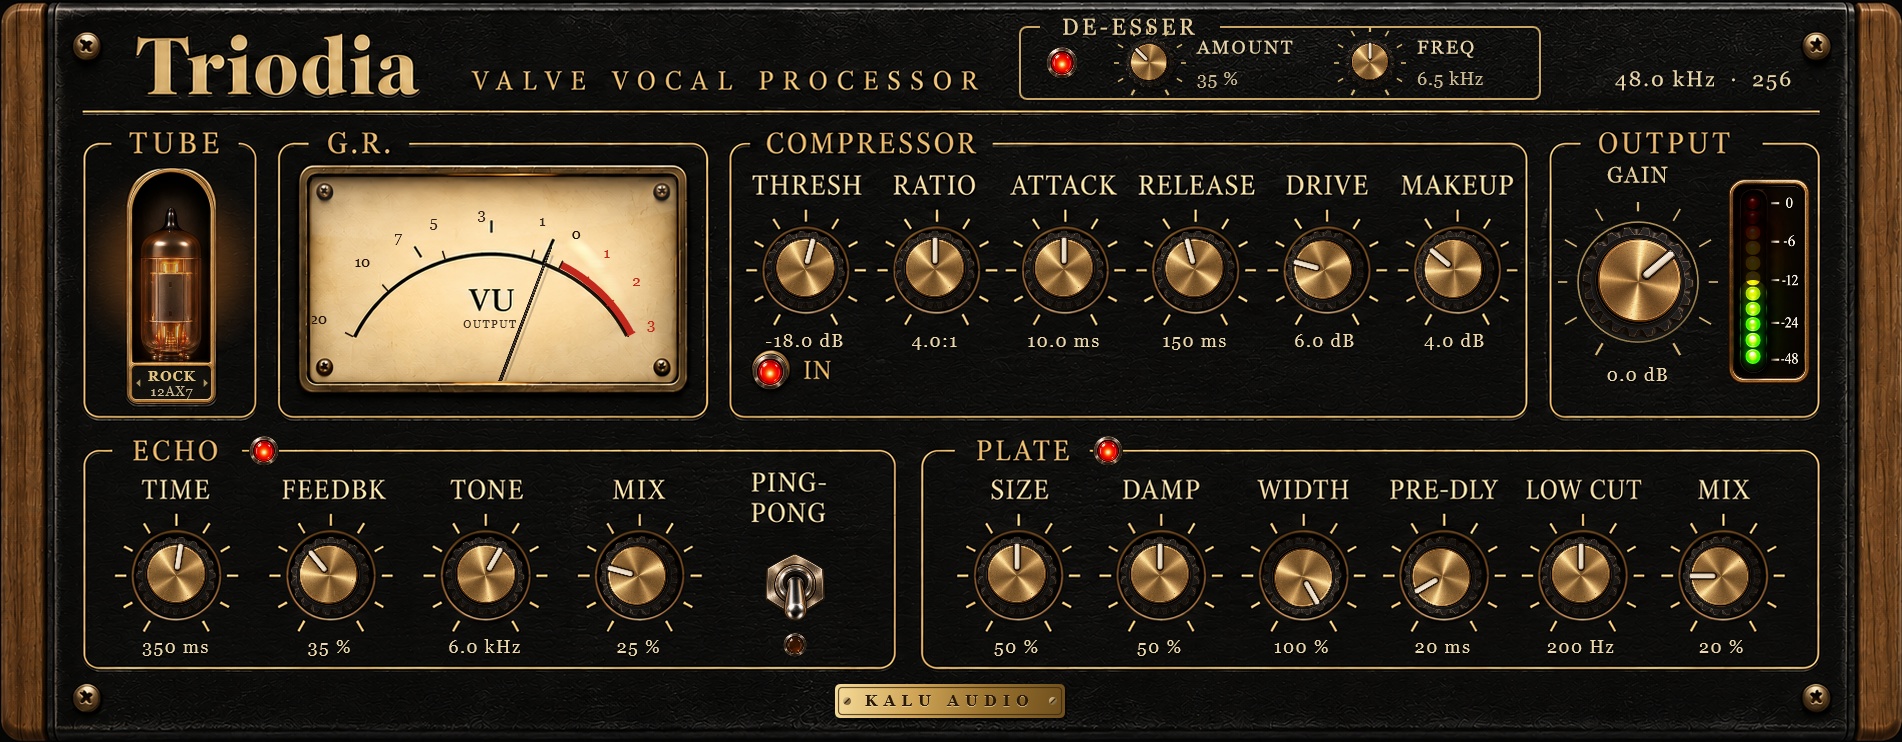The image size is (1902, 742).
Task: Toggle the compressor IN LED button
Action: [769, 371]
